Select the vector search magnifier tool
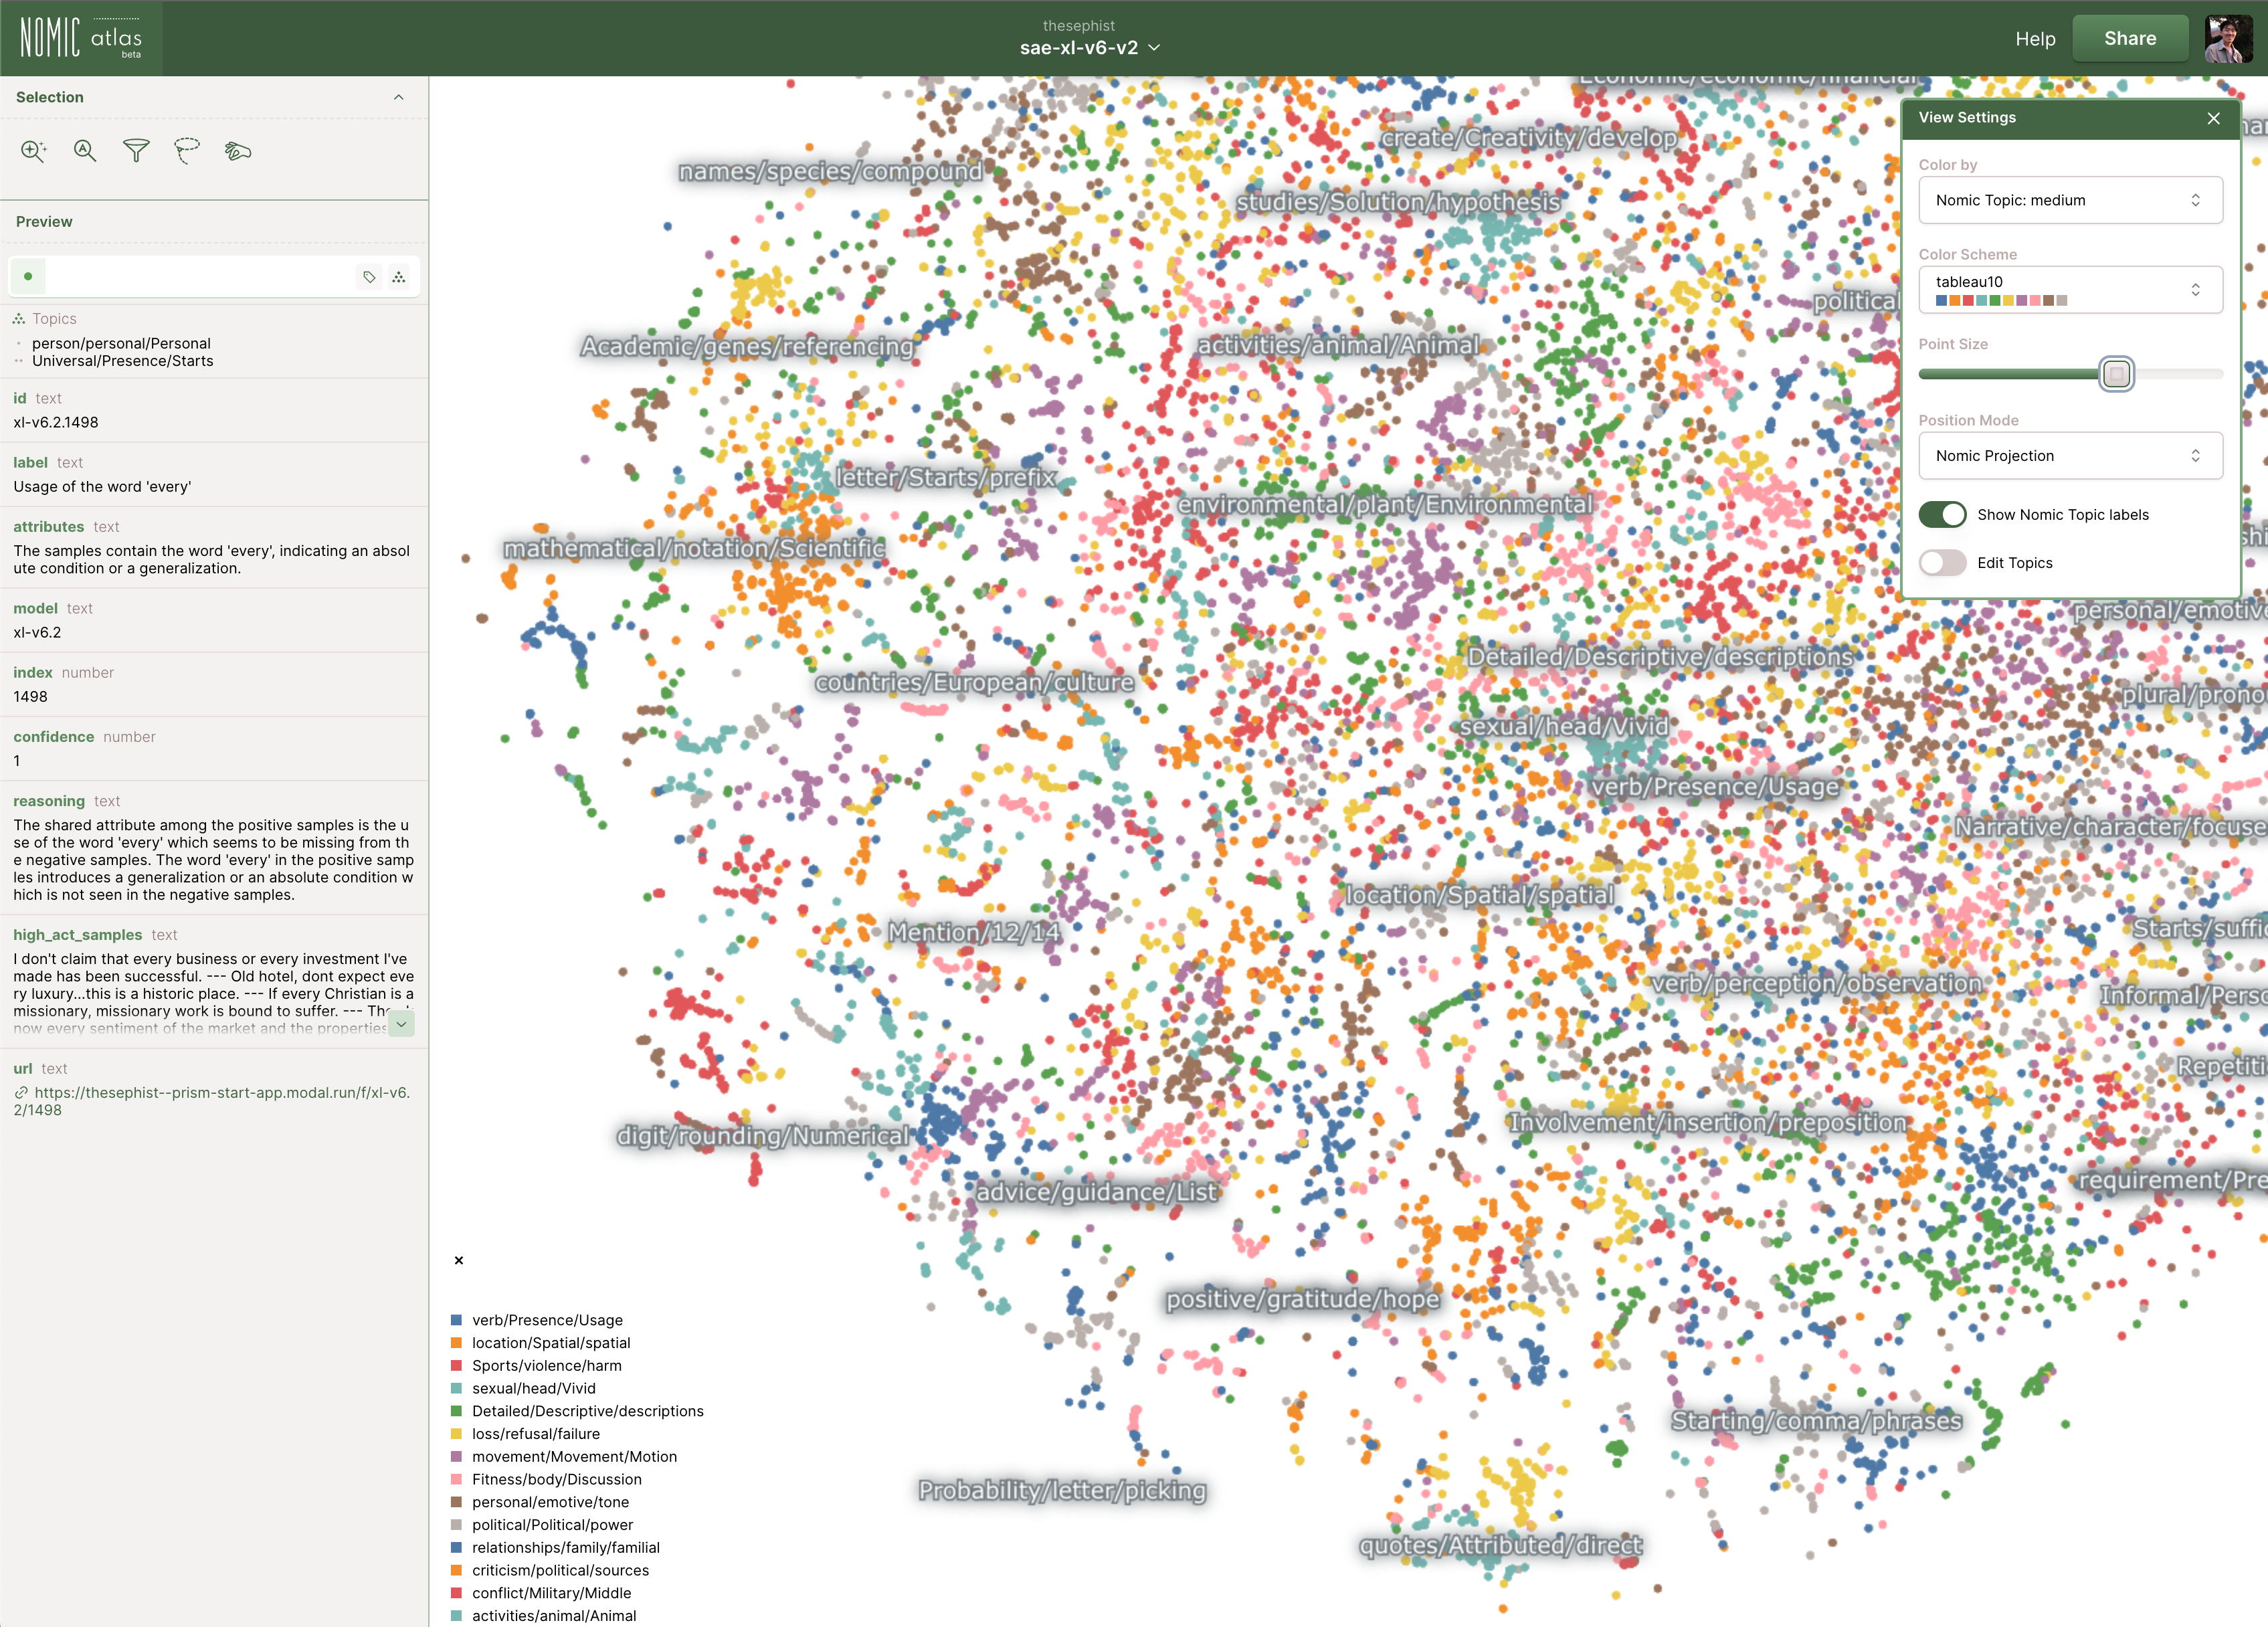2268x1627 pixels. click(x=33, y=151)
